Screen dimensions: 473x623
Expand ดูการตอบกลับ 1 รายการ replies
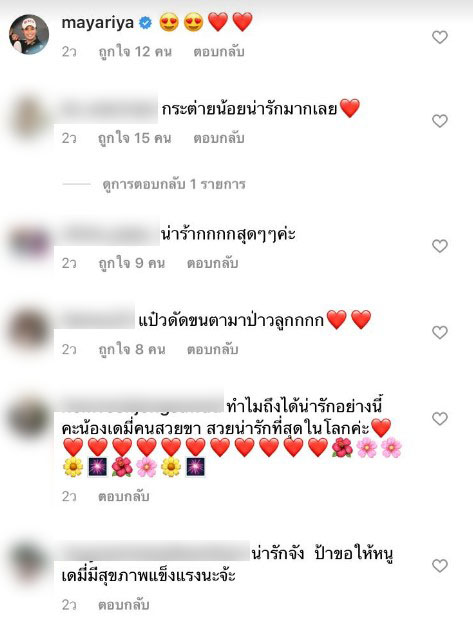[174, 184]
